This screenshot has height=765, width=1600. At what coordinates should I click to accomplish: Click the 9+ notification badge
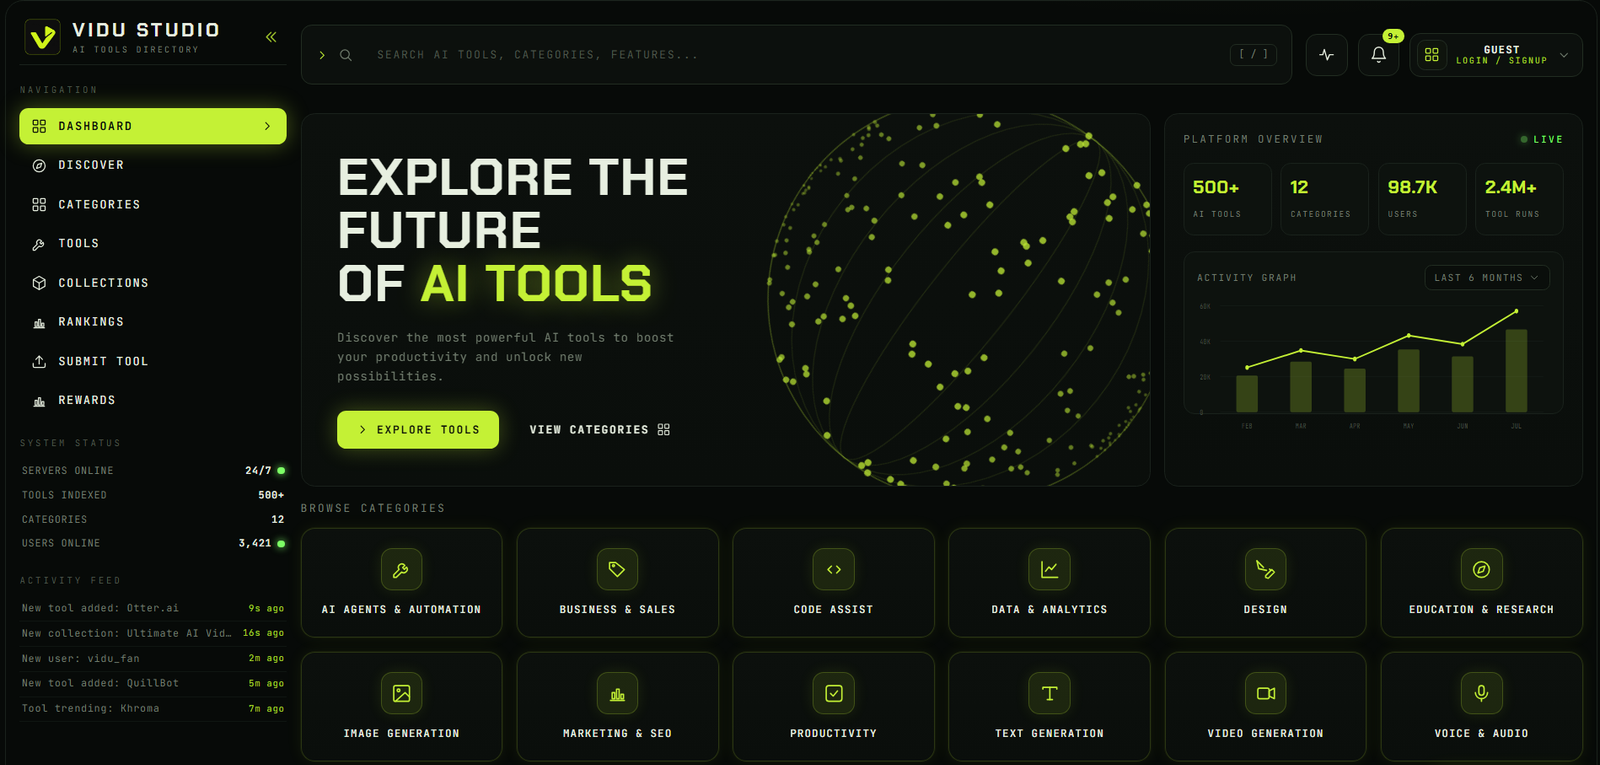pyautogui.click(x=1393, y=36)
